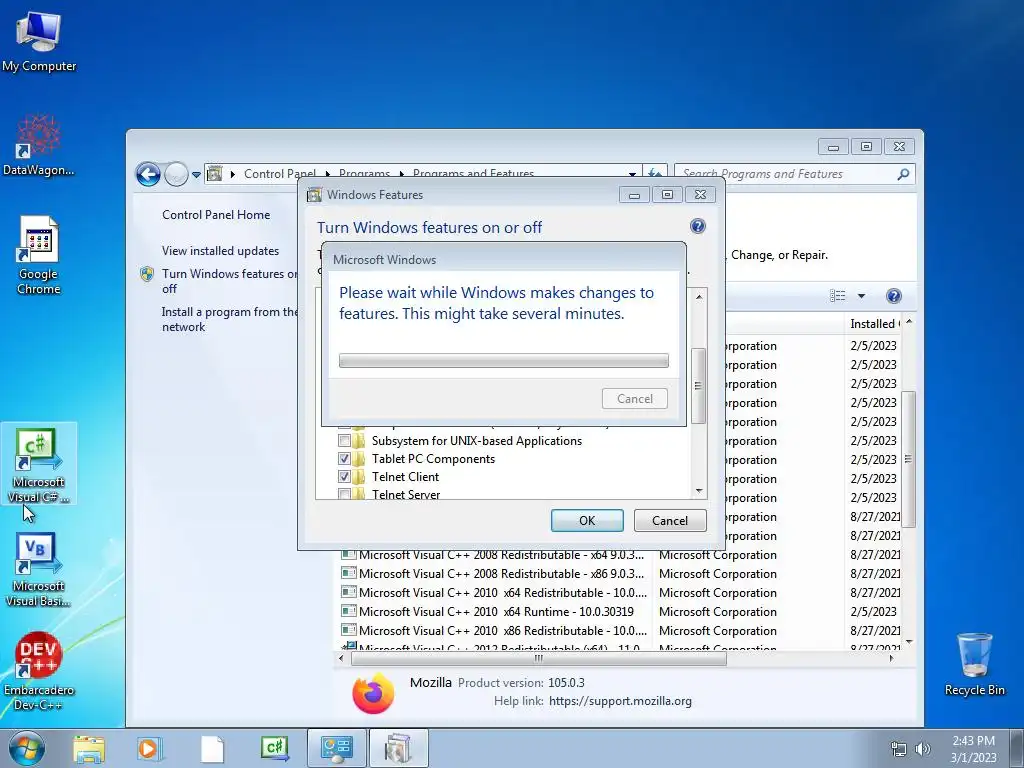
Task: Open the My Computer desktop icon
Action: click(x=39, y=42)
